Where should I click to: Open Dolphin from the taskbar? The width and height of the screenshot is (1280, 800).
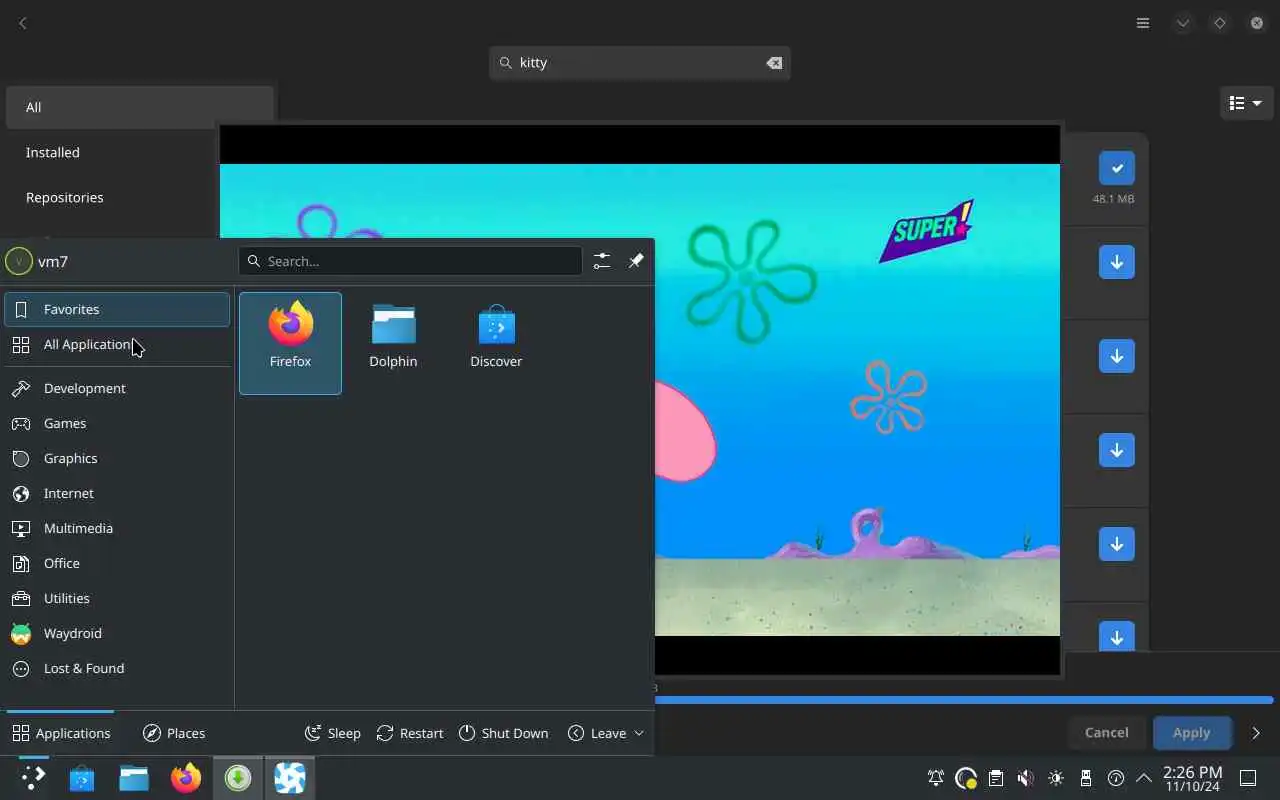tap(134, 778)
